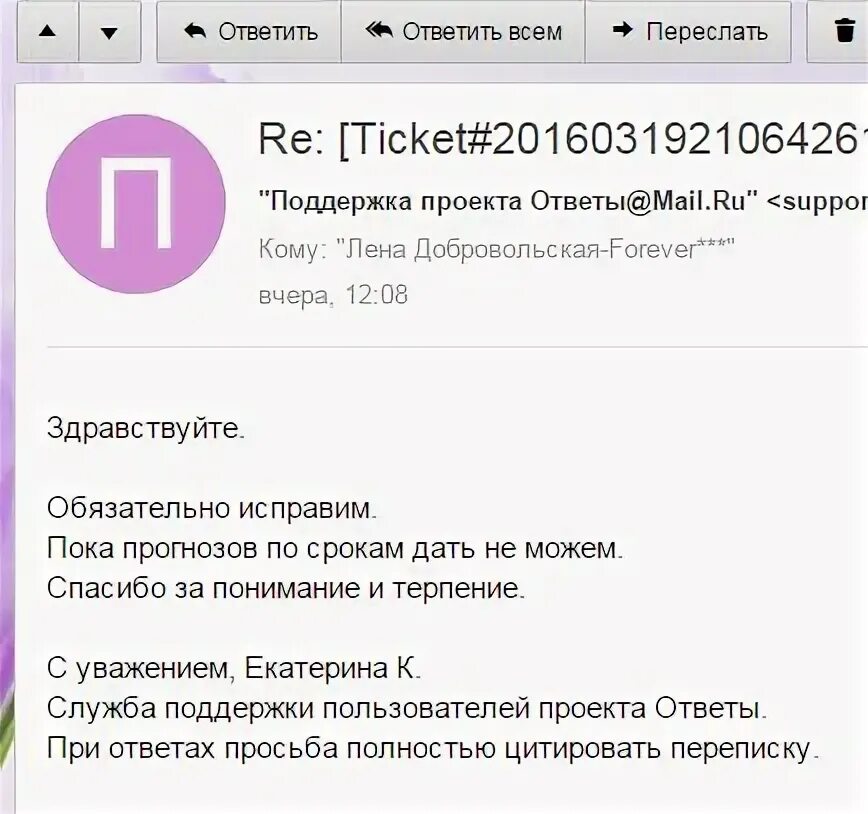
Task: Click the line Пока прогнозов по срокам
Action: (x=334, y=549)
